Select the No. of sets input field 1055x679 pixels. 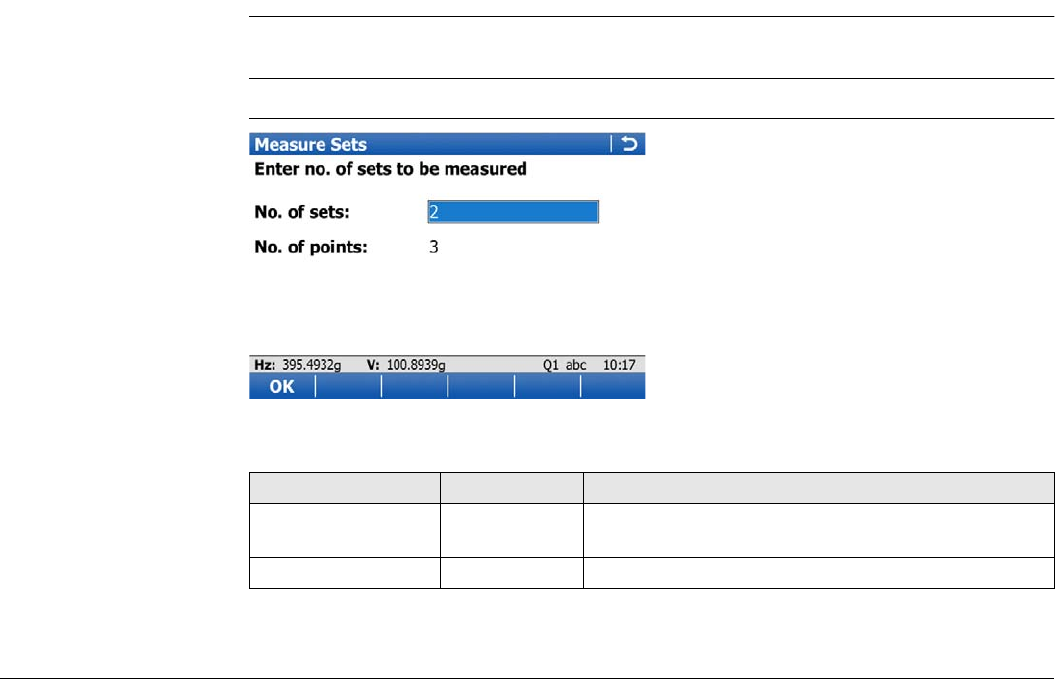[x=513, y=211]
